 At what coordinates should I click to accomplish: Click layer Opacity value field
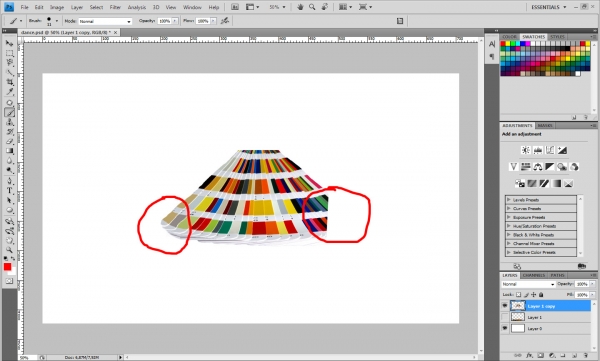582,284
